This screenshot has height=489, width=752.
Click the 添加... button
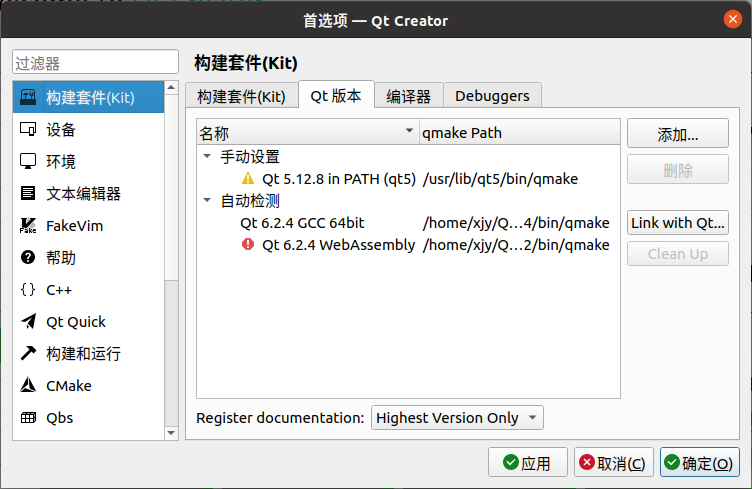coord(678,134)
